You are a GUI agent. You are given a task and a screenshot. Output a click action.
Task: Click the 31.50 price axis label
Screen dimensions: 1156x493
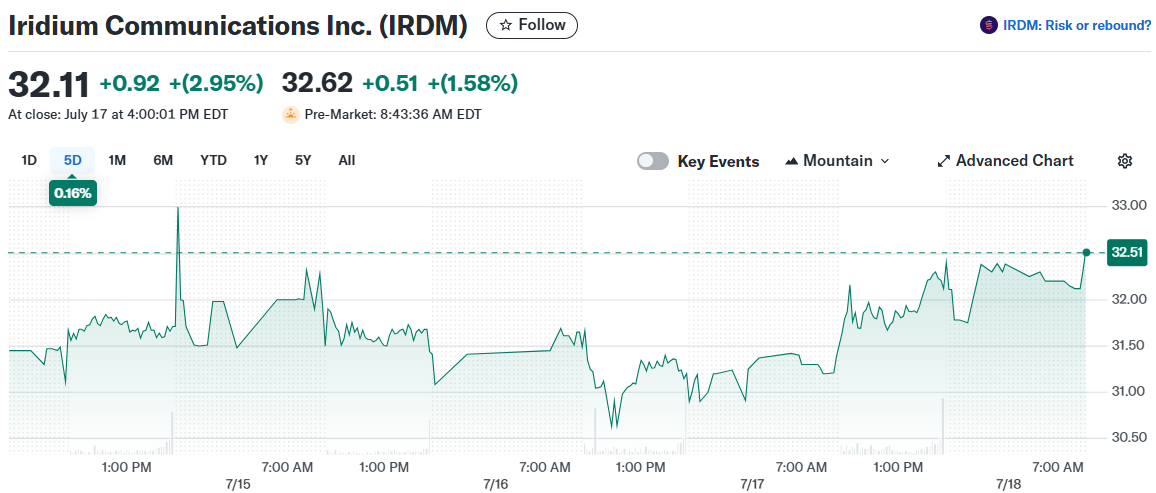click(1129, 346)
